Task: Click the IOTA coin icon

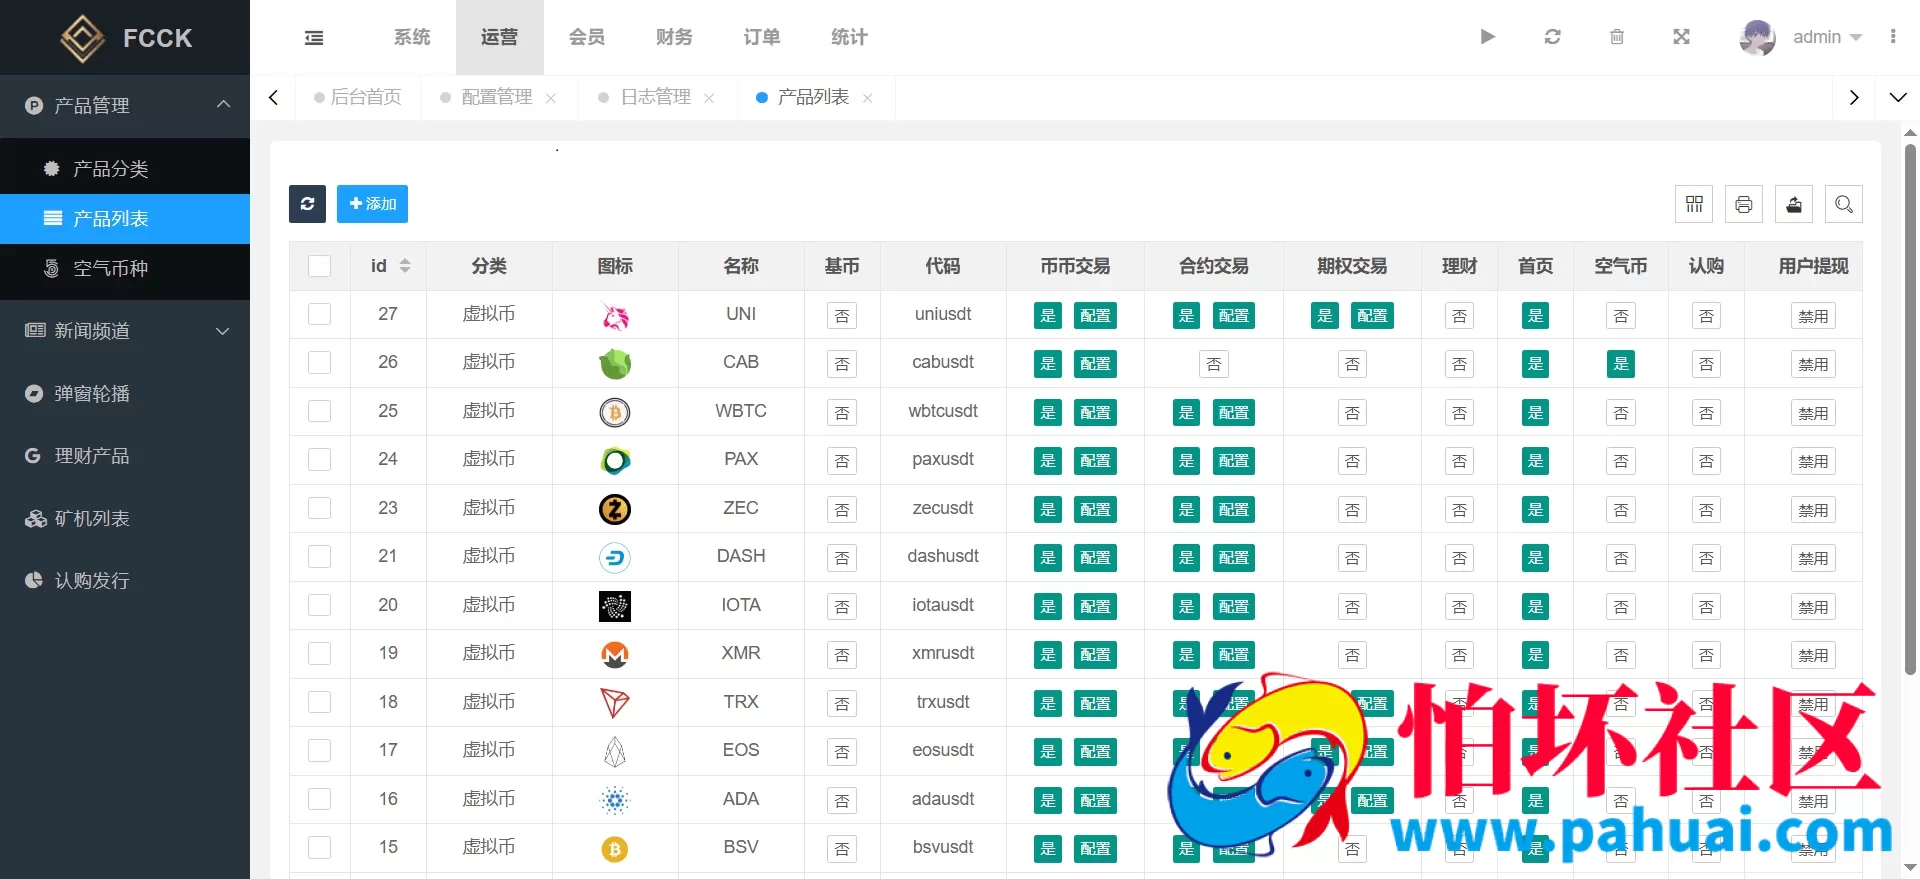Action: tap(615, 606)
